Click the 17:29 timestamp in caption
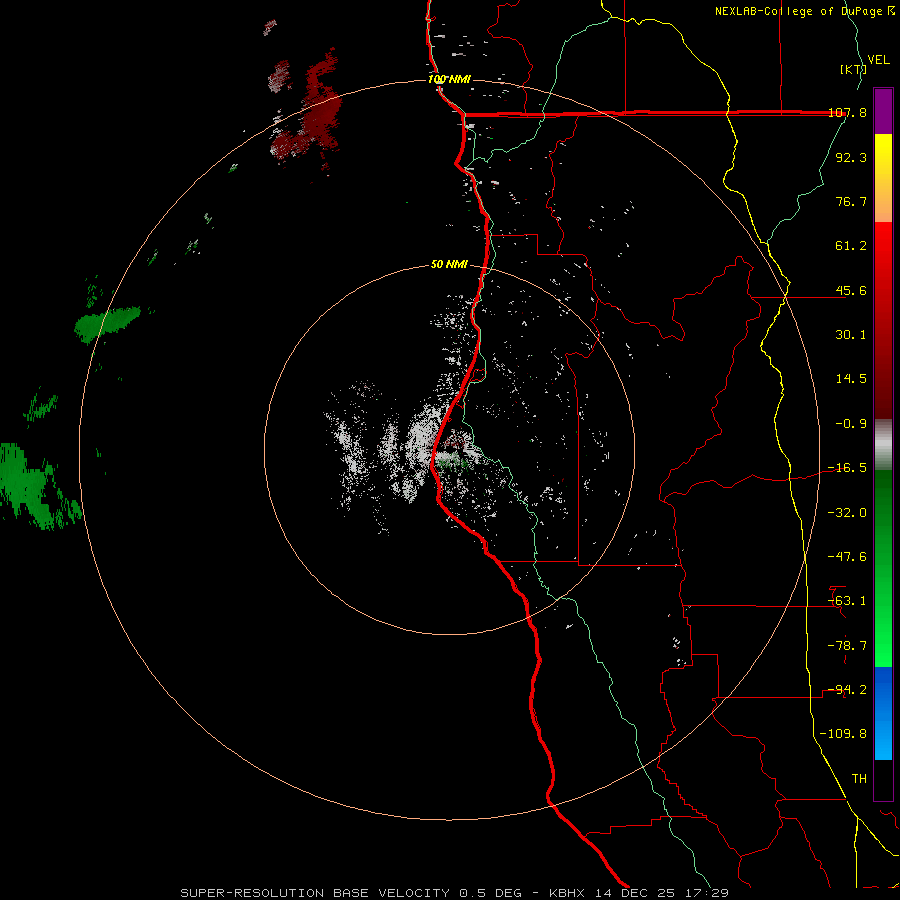Image resolution: width=900 pixels, height=900 pixels. click(x=709, y=893)
